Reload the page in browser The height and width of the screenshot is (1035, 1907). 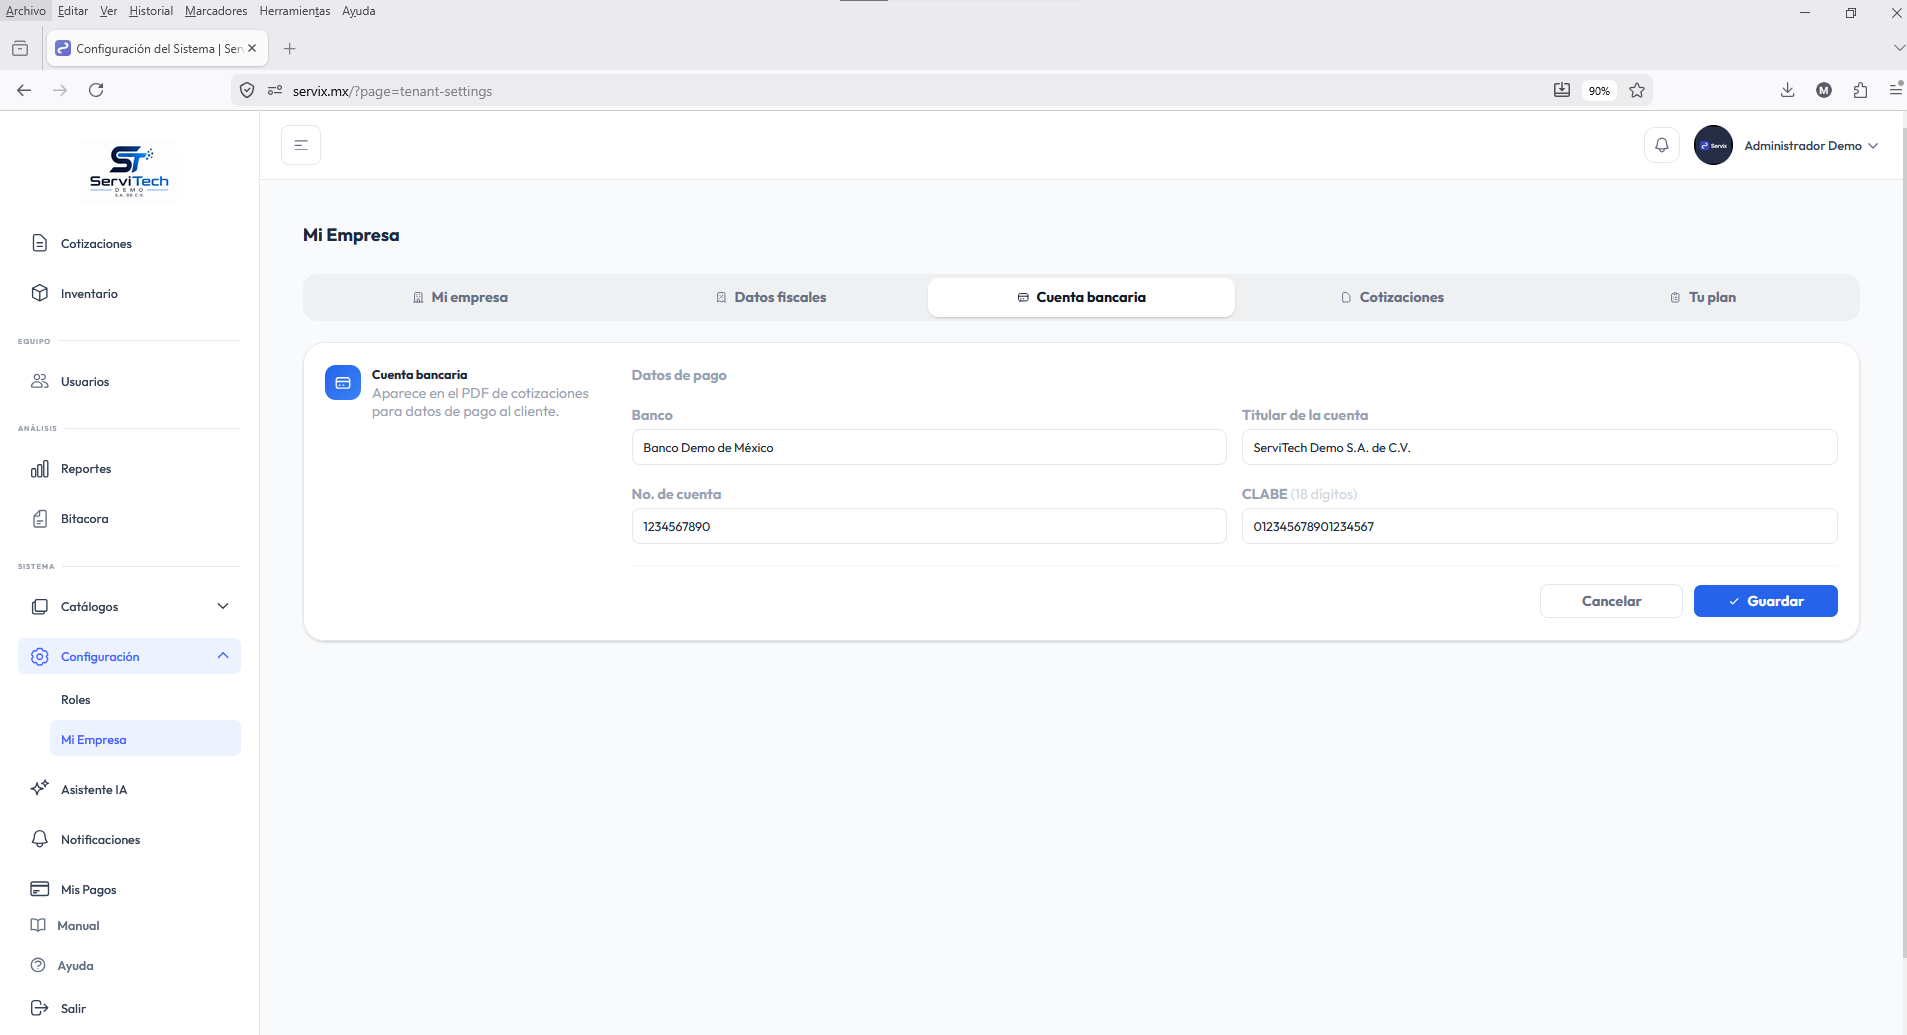coord(96,90)
